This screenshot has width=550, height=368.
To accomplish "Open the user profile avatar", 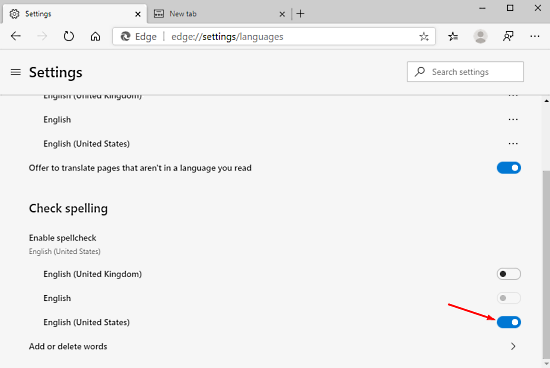I will click(x=480, y=36).
